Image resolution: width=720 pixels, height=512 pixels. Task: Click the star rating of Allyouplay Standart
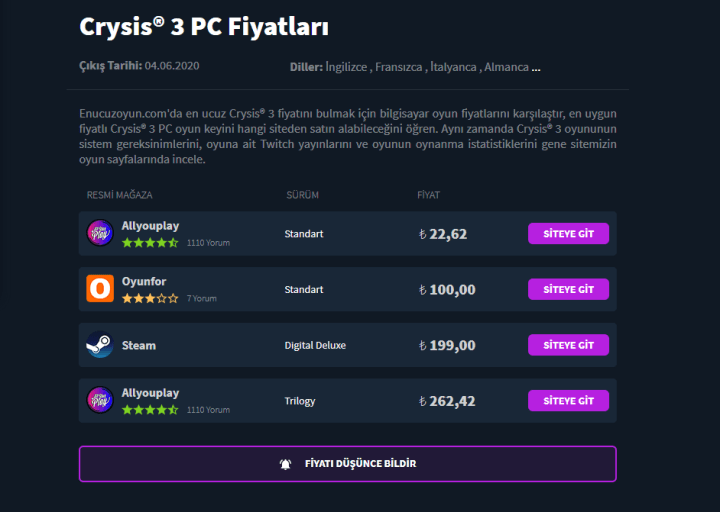(150, 242)
